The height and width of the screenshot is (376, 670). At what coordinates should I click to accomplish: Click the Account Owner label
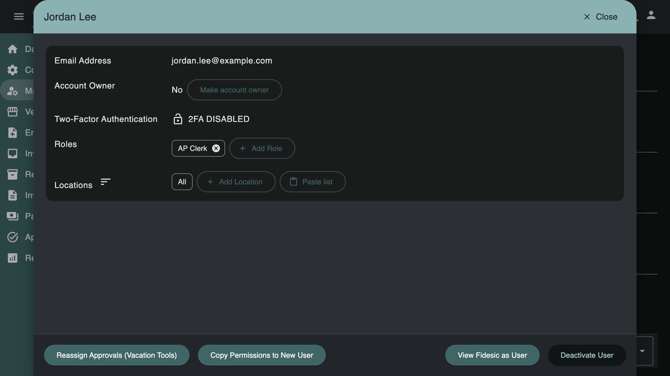pos(85,85)
